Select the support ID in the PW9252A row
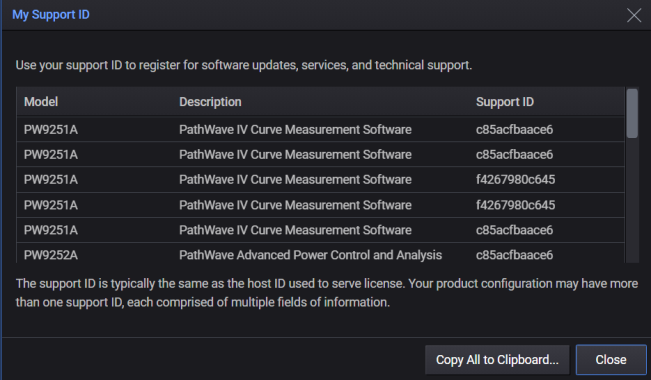 514,255
